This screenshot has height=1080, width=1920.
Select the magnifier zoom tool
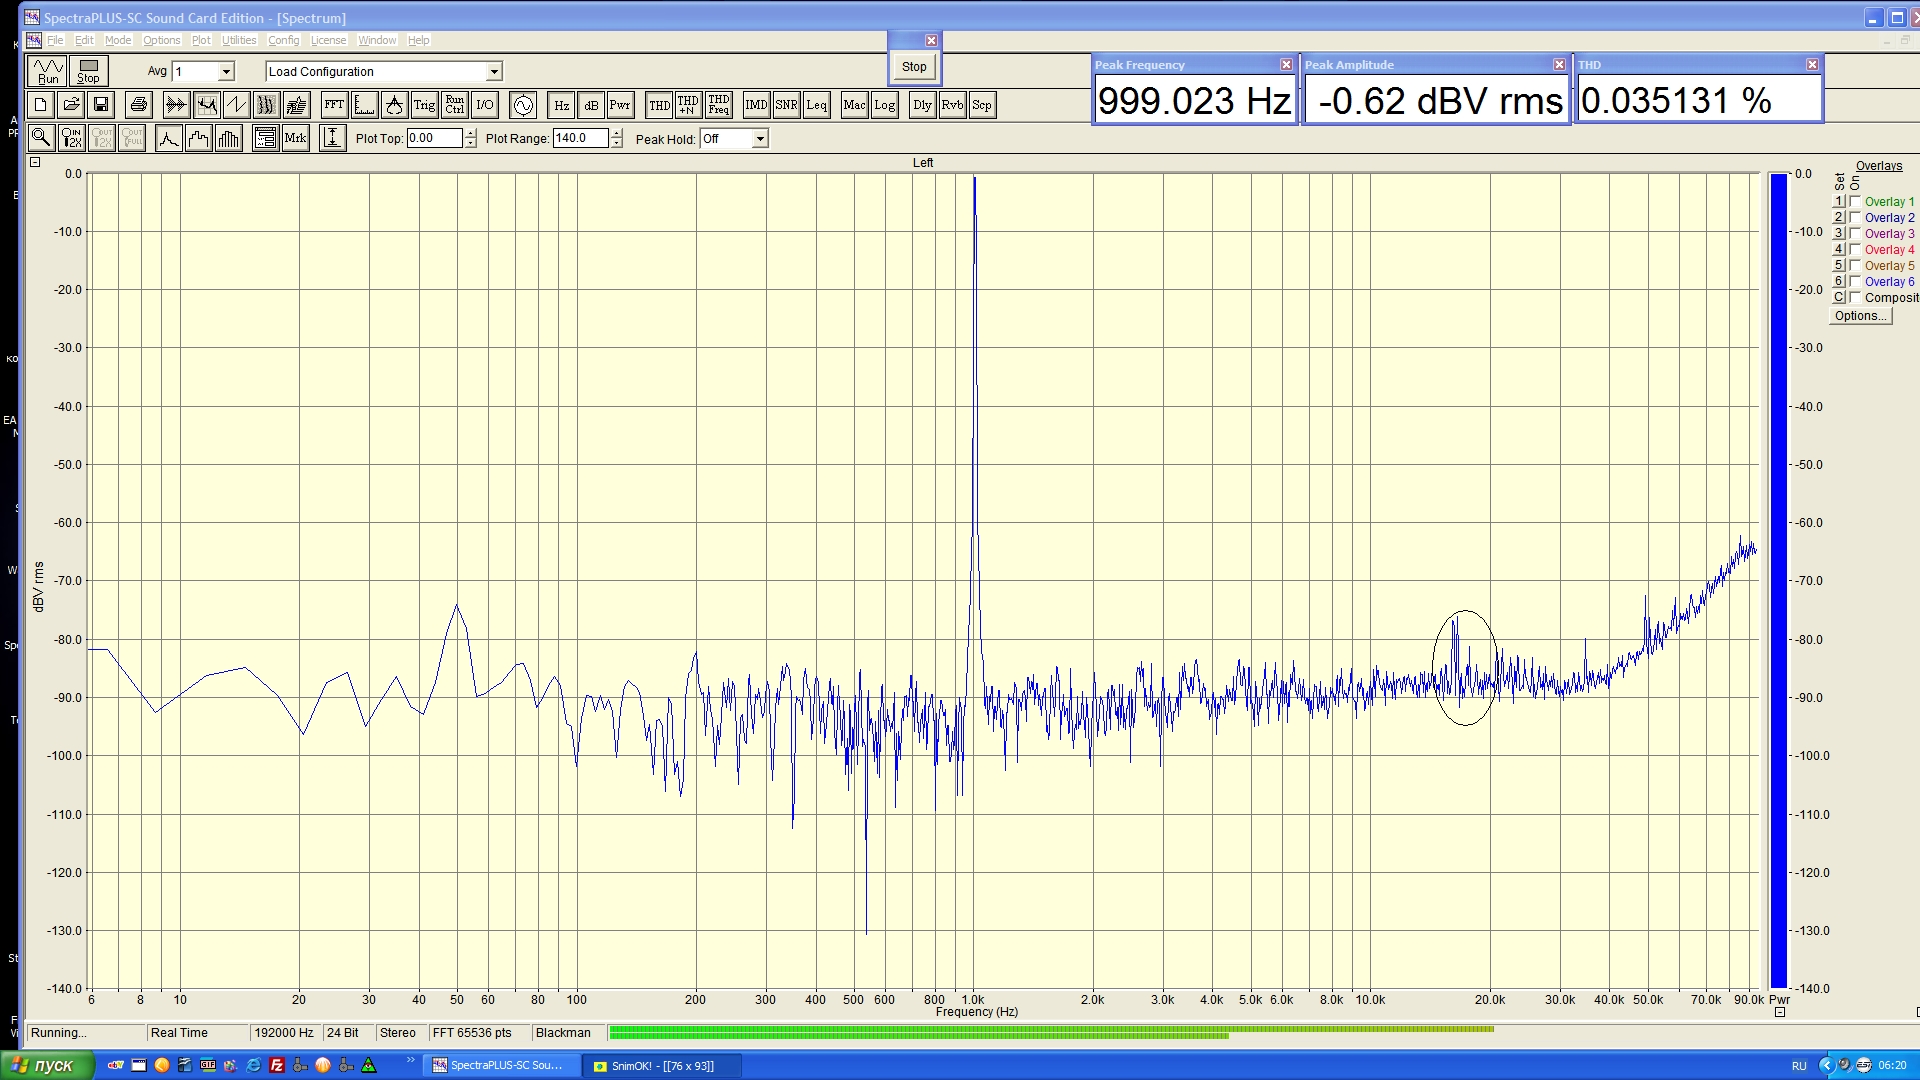click(41, 138)
